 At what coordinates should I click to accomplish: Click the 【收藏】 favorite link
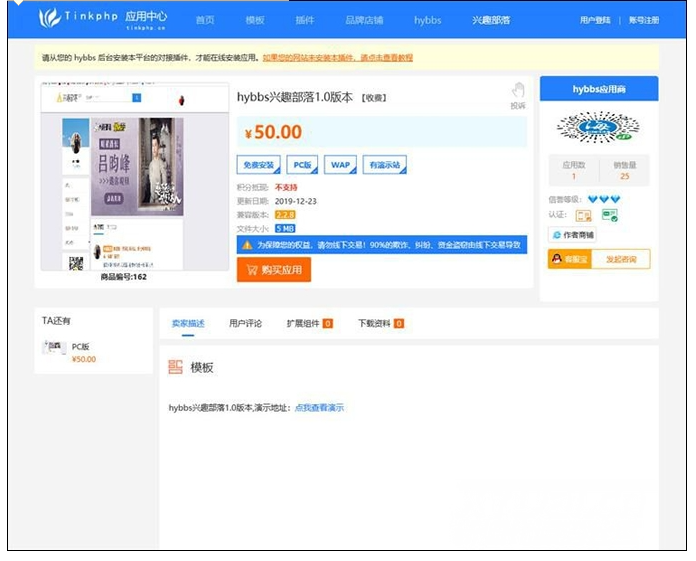click(x=374, y=98)
